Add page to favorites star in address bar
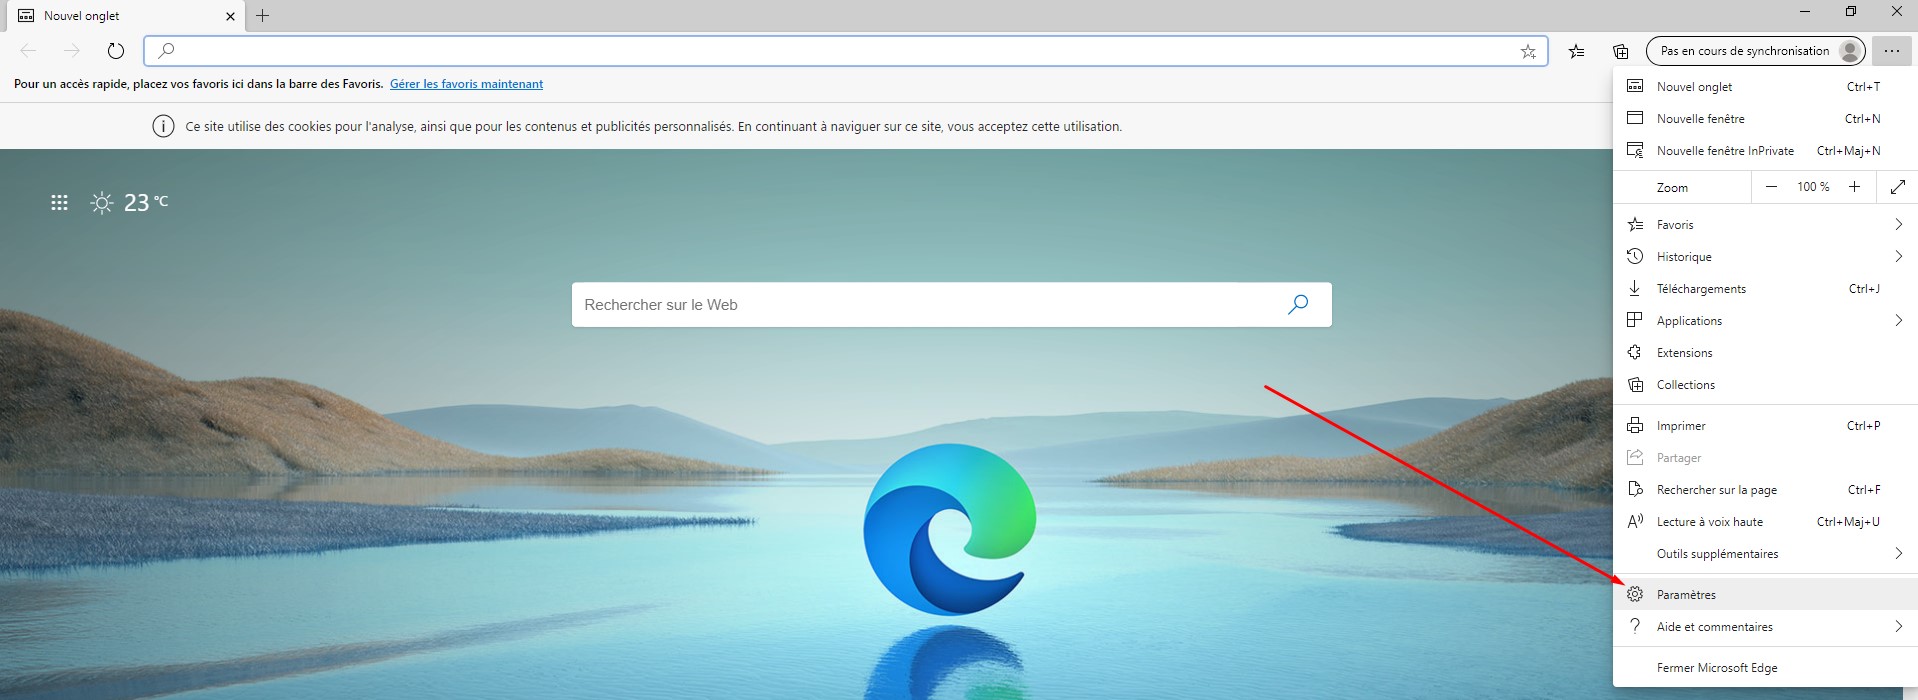1918x700 pixels. pyautogui.click(x=1528, y=51)
